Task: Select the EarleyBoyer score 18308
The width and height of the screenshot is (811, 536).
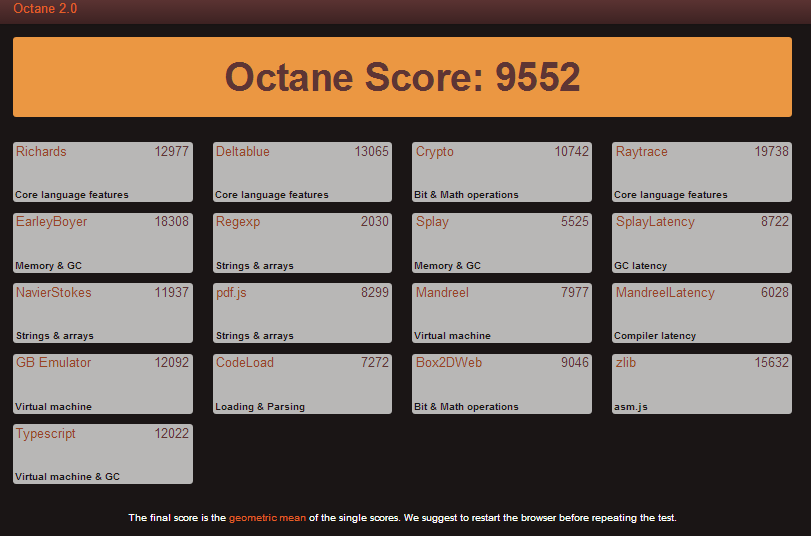Action: (172, 221)
